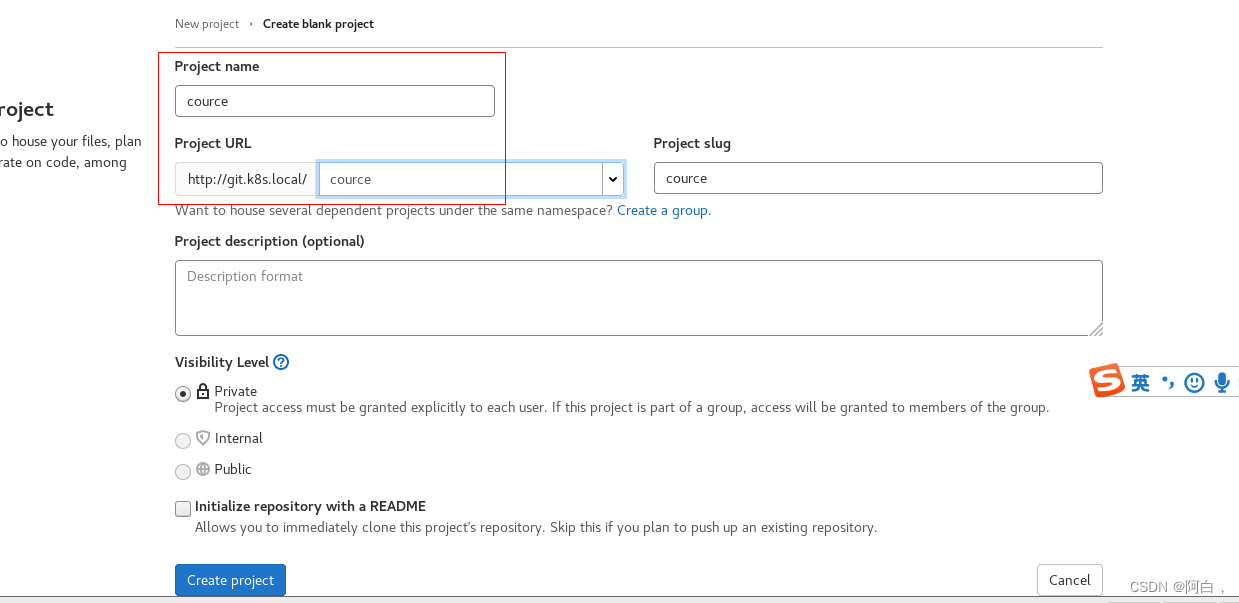1239x603 pixels.
Task: Select the Private visibility radio button
Action: pyautogui.click(x=183, y=394)
